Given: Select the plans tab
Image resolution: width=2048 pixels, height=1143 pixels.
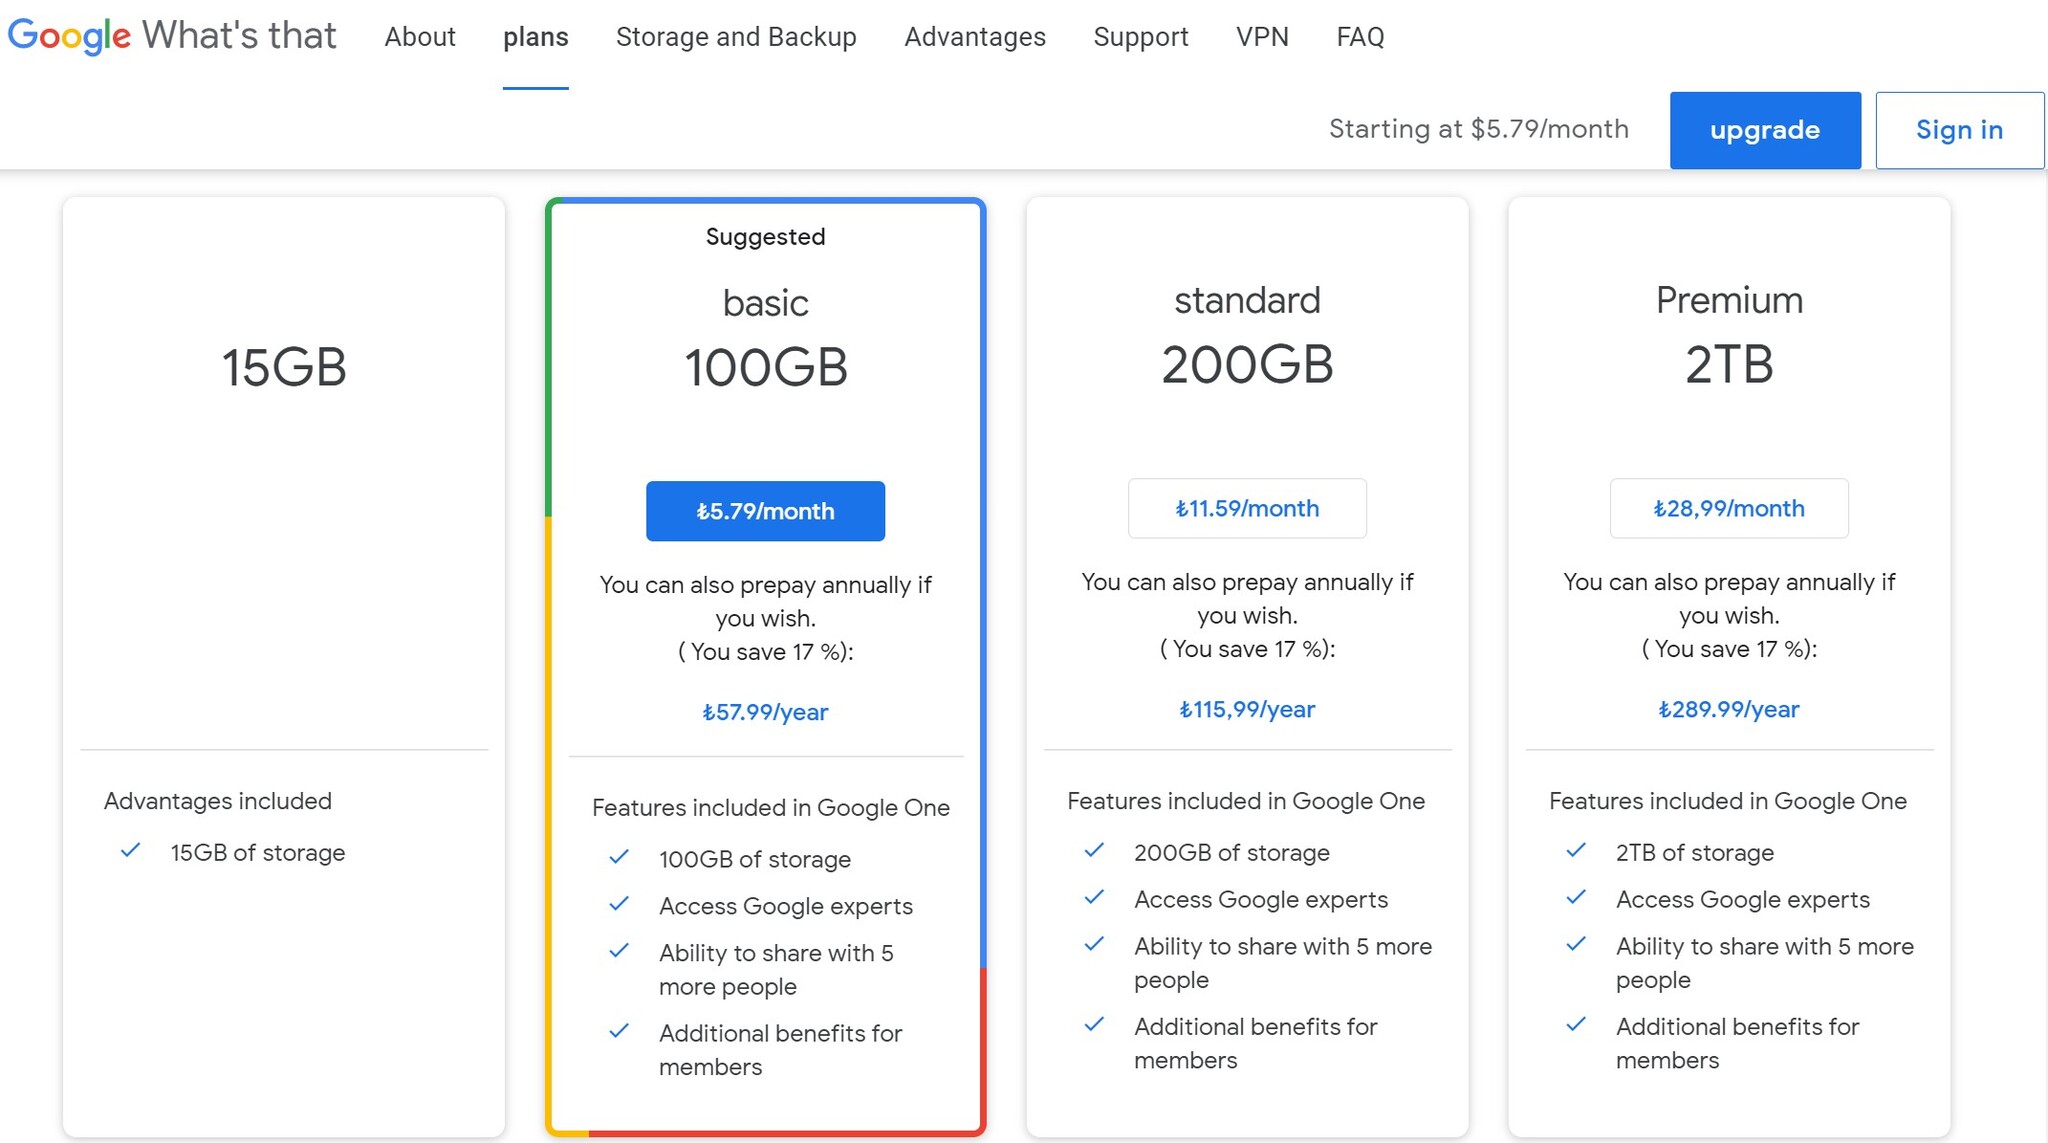Looking at the screenshot, I should click(x=536, y=37).
